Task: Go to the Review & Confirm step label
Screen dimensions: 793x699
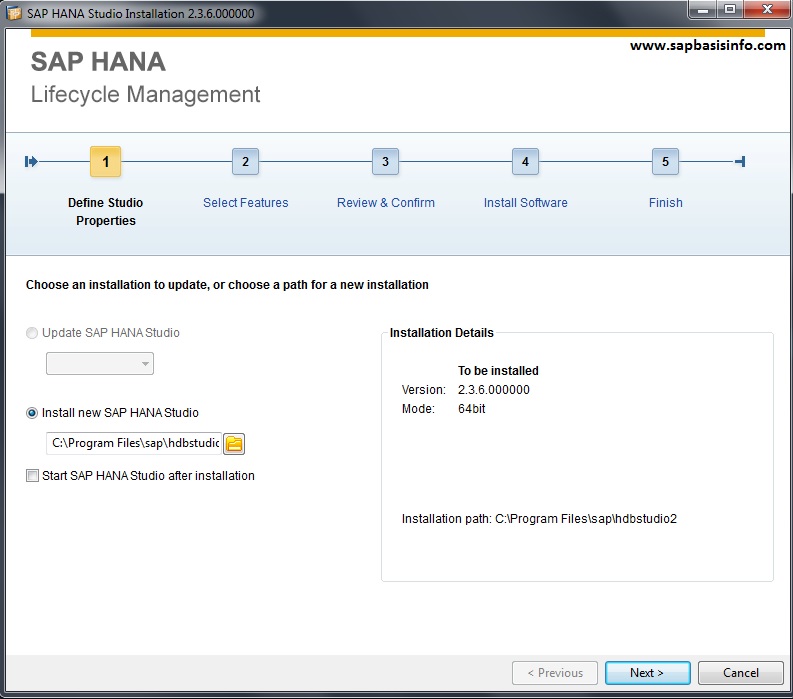Action: click(385, 202)
